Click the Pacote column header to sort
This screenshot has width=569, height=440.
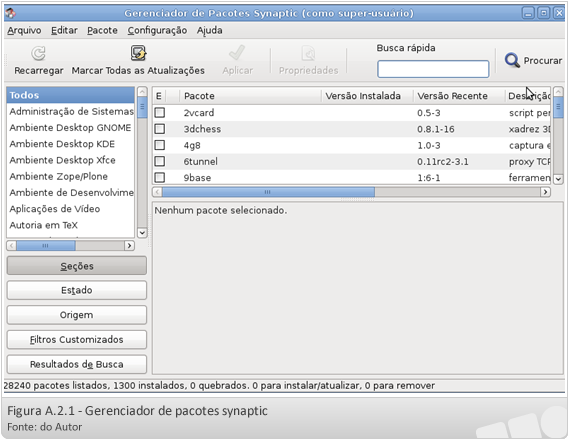coord(250,96)
